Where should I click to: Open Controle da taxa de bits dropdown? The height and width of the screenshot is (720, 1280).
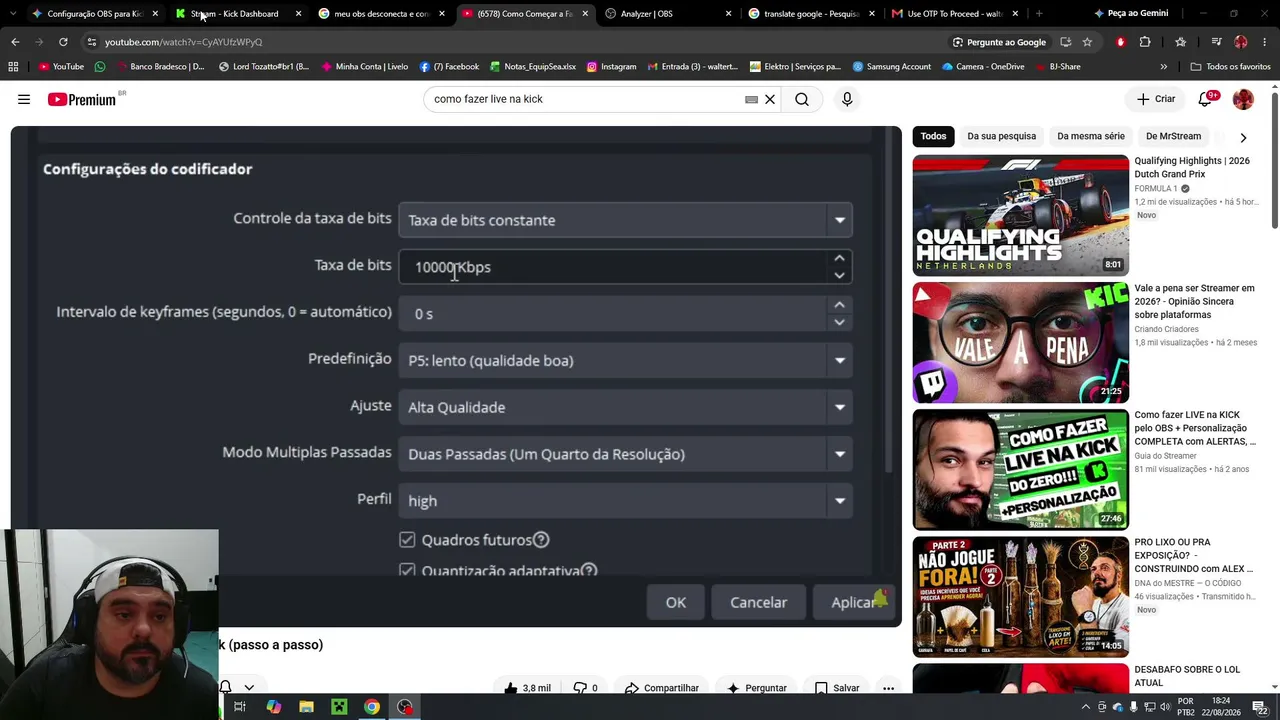coord(625,220)
